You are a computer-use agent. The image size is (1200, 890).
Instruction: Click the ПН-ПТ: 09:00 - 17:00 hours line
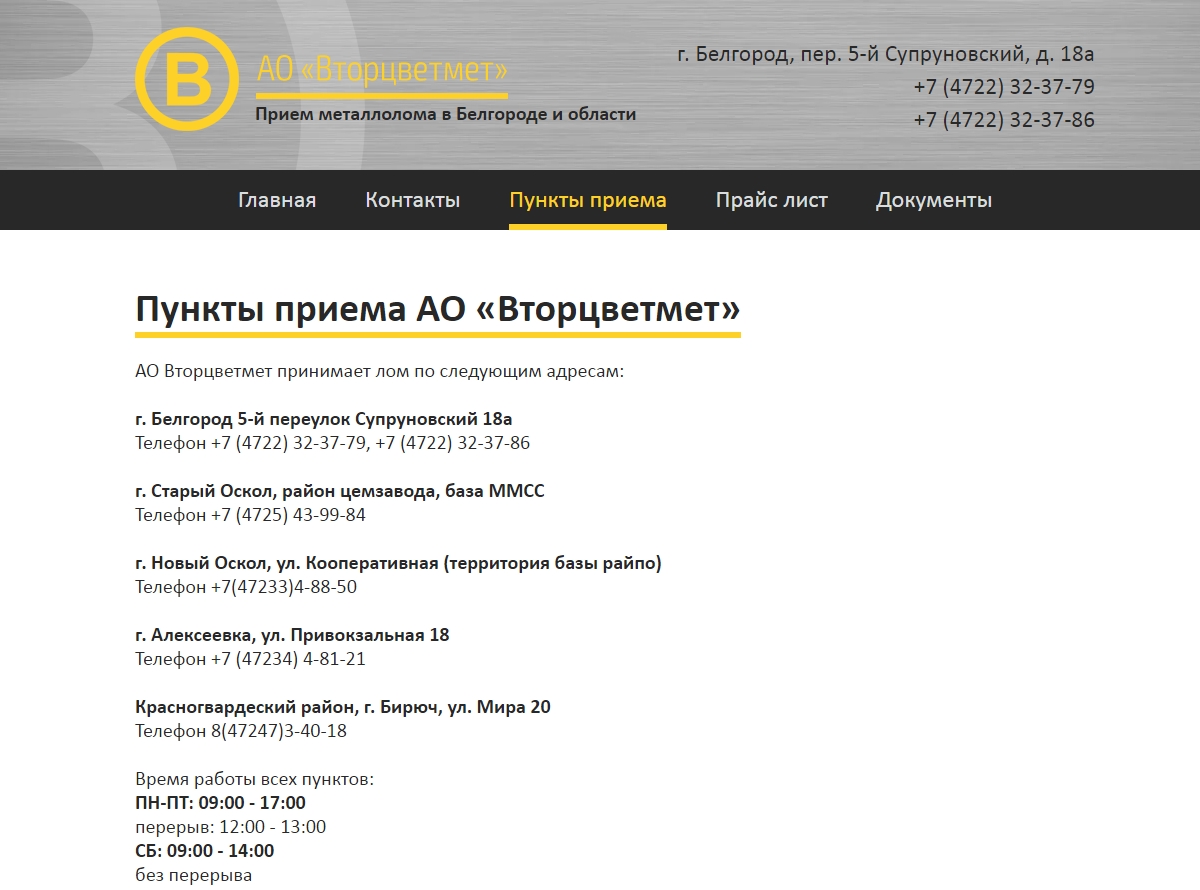point(220,803)
